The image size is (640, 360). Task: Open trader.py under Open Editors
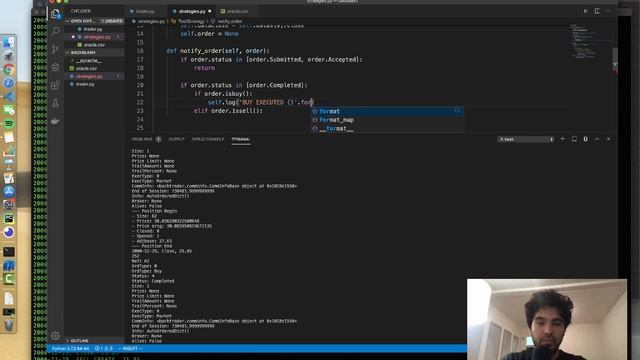click(93, 29)
